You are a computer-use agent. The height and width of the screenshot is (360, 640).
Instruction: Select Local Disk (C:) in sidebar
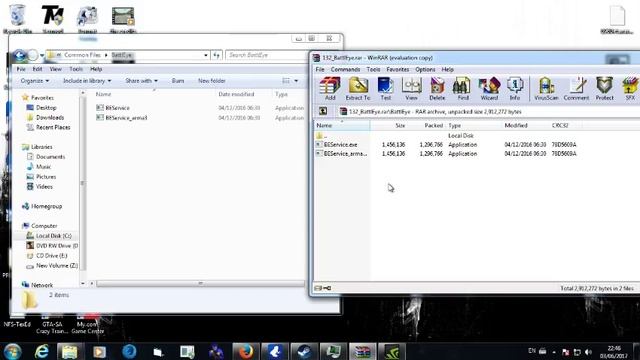click(x=49, y=236)
